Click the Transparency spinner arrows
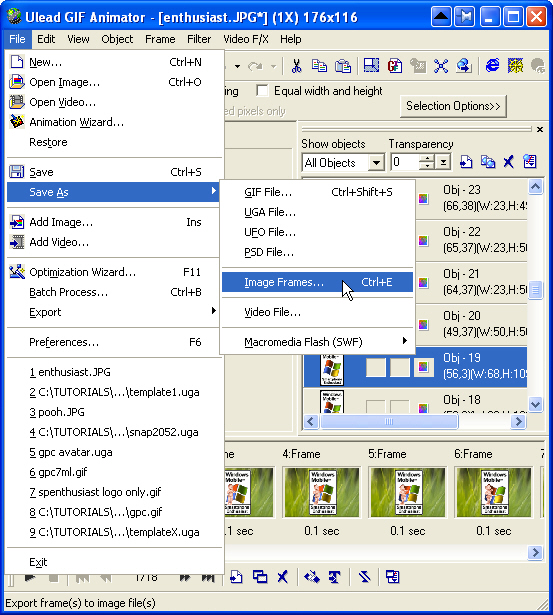Viewport: 553px width, 615px height. coord(427,162)
